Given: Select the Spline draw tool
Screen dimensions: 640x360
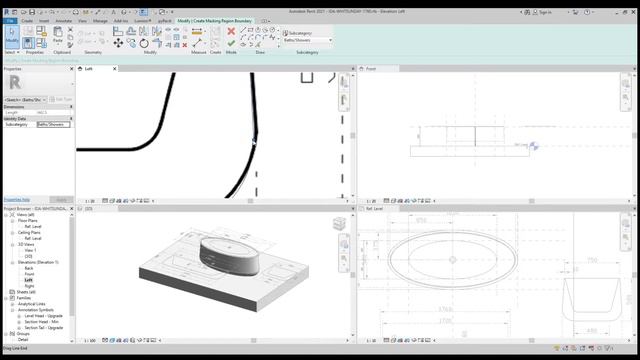Looking at the screenshot, I should point(272,37).
